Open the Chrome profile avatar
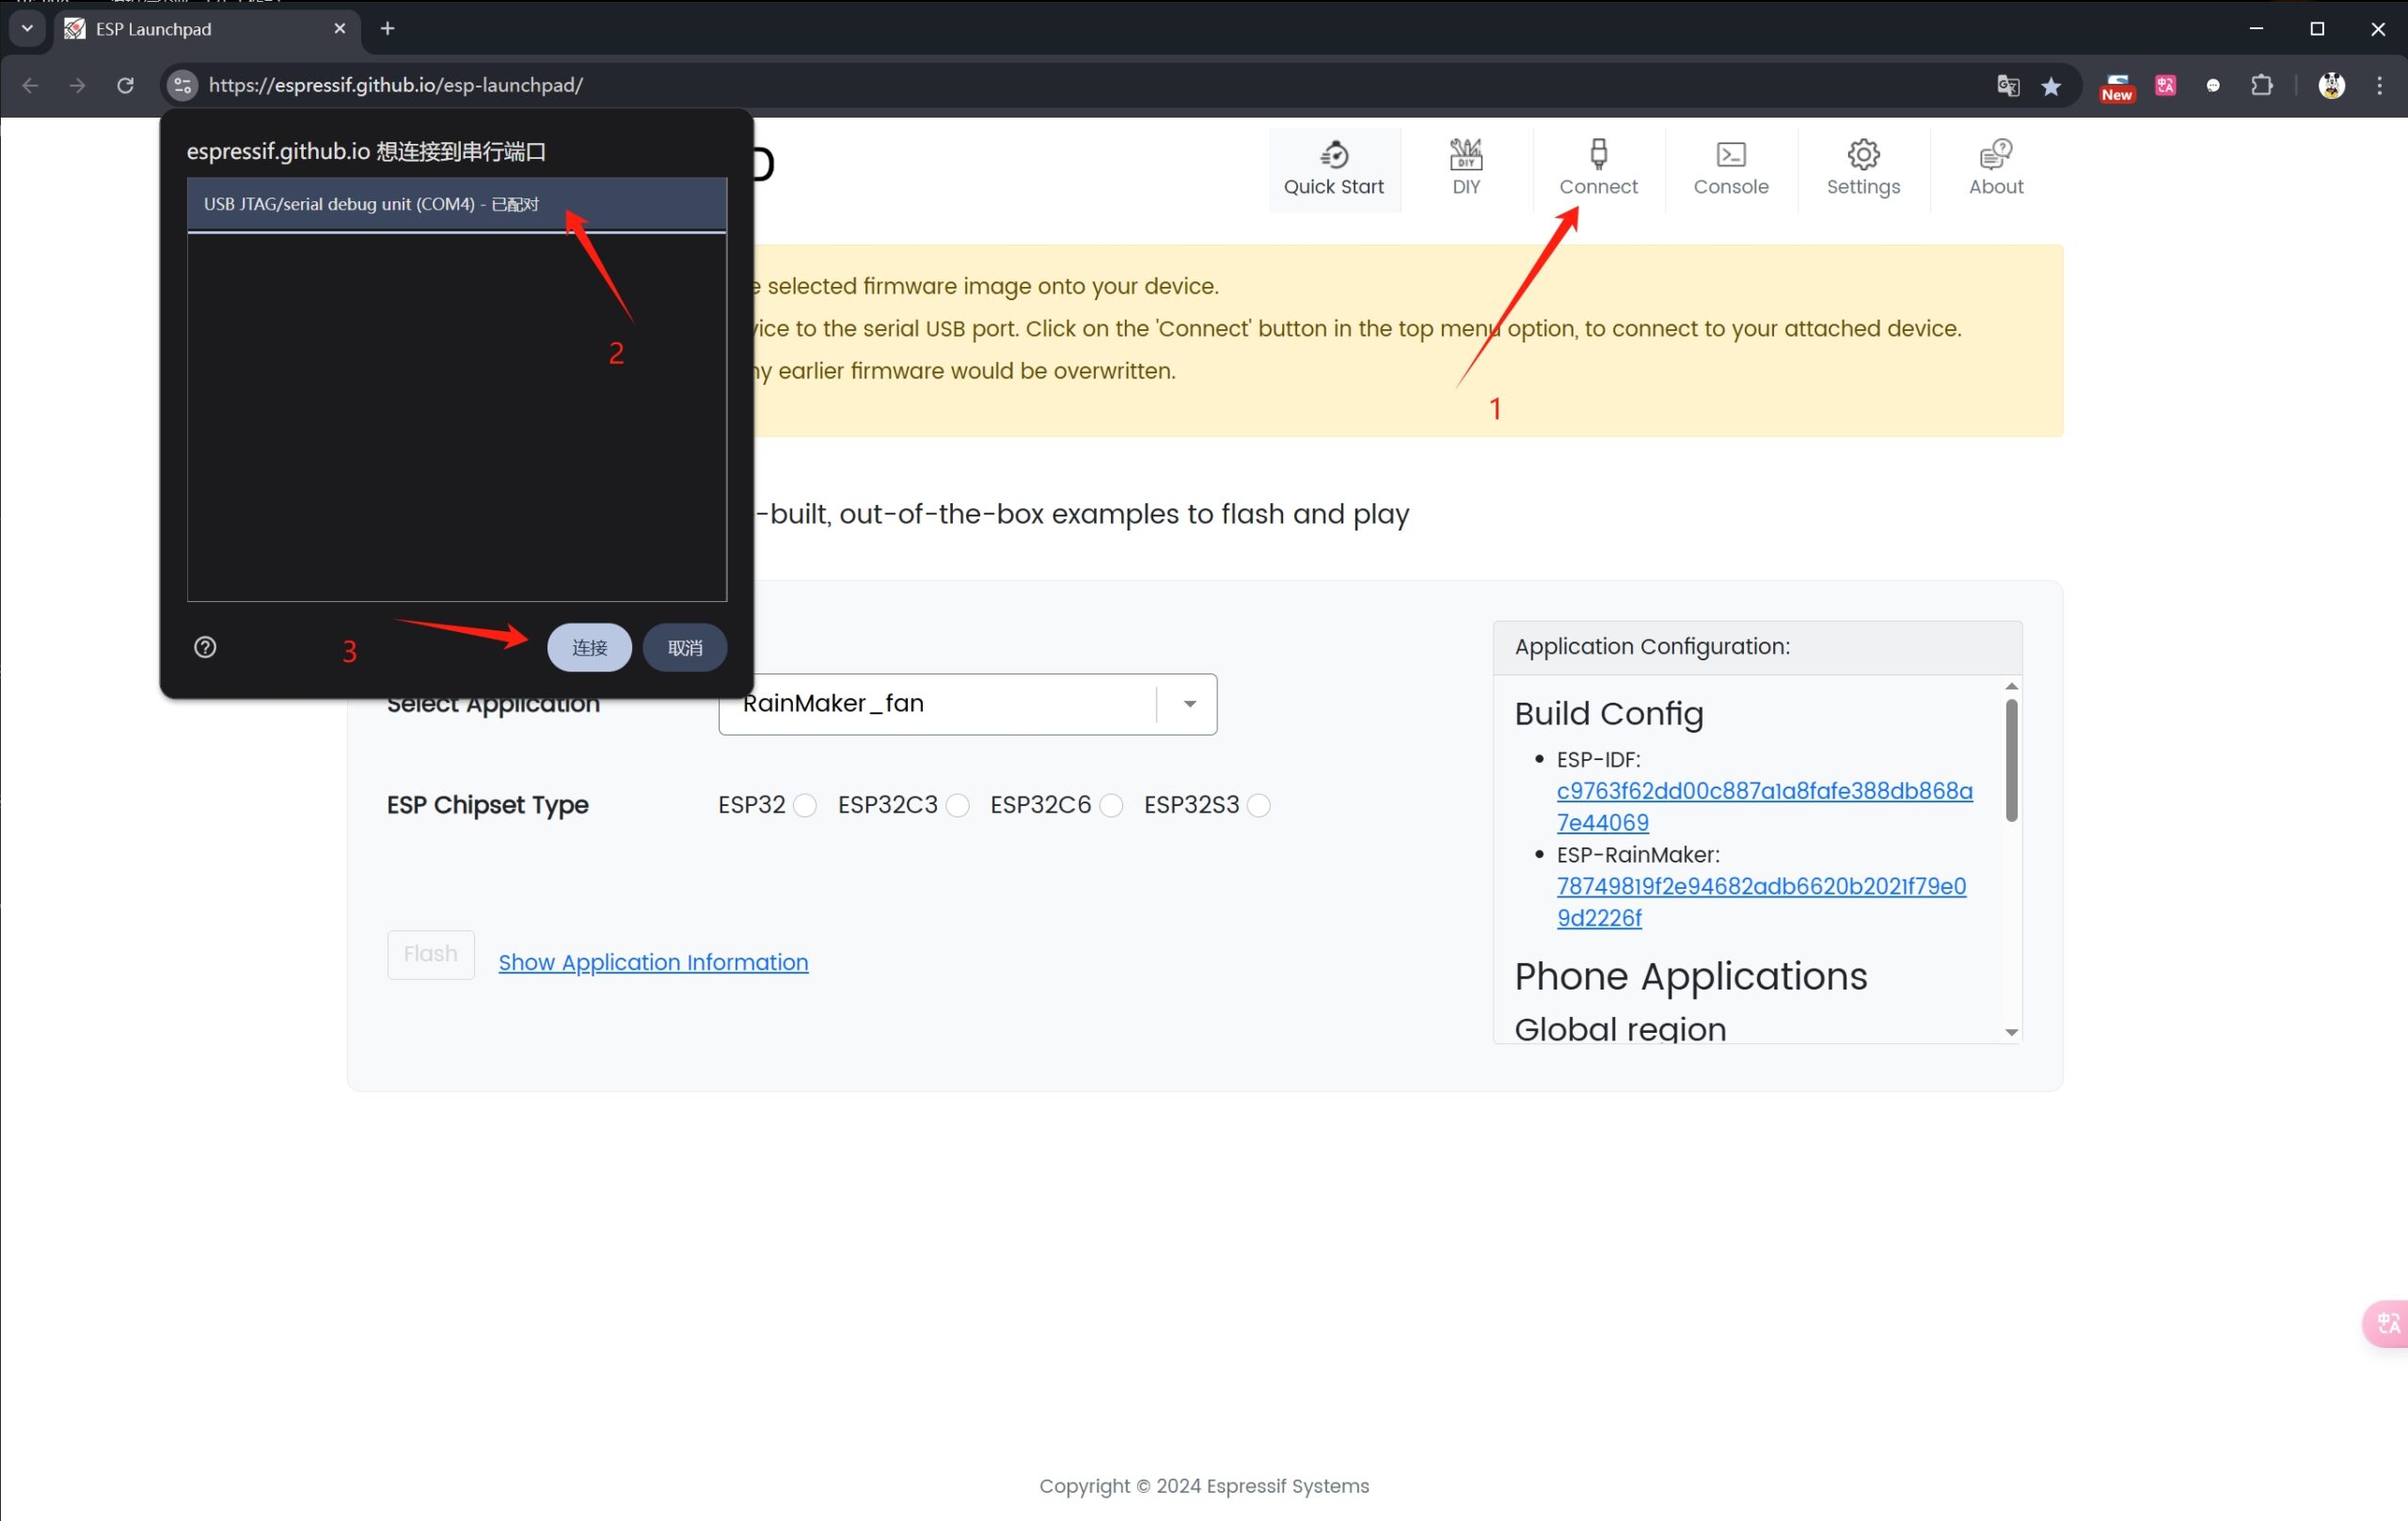Screen dimensions: 2408x1521 2332,85
